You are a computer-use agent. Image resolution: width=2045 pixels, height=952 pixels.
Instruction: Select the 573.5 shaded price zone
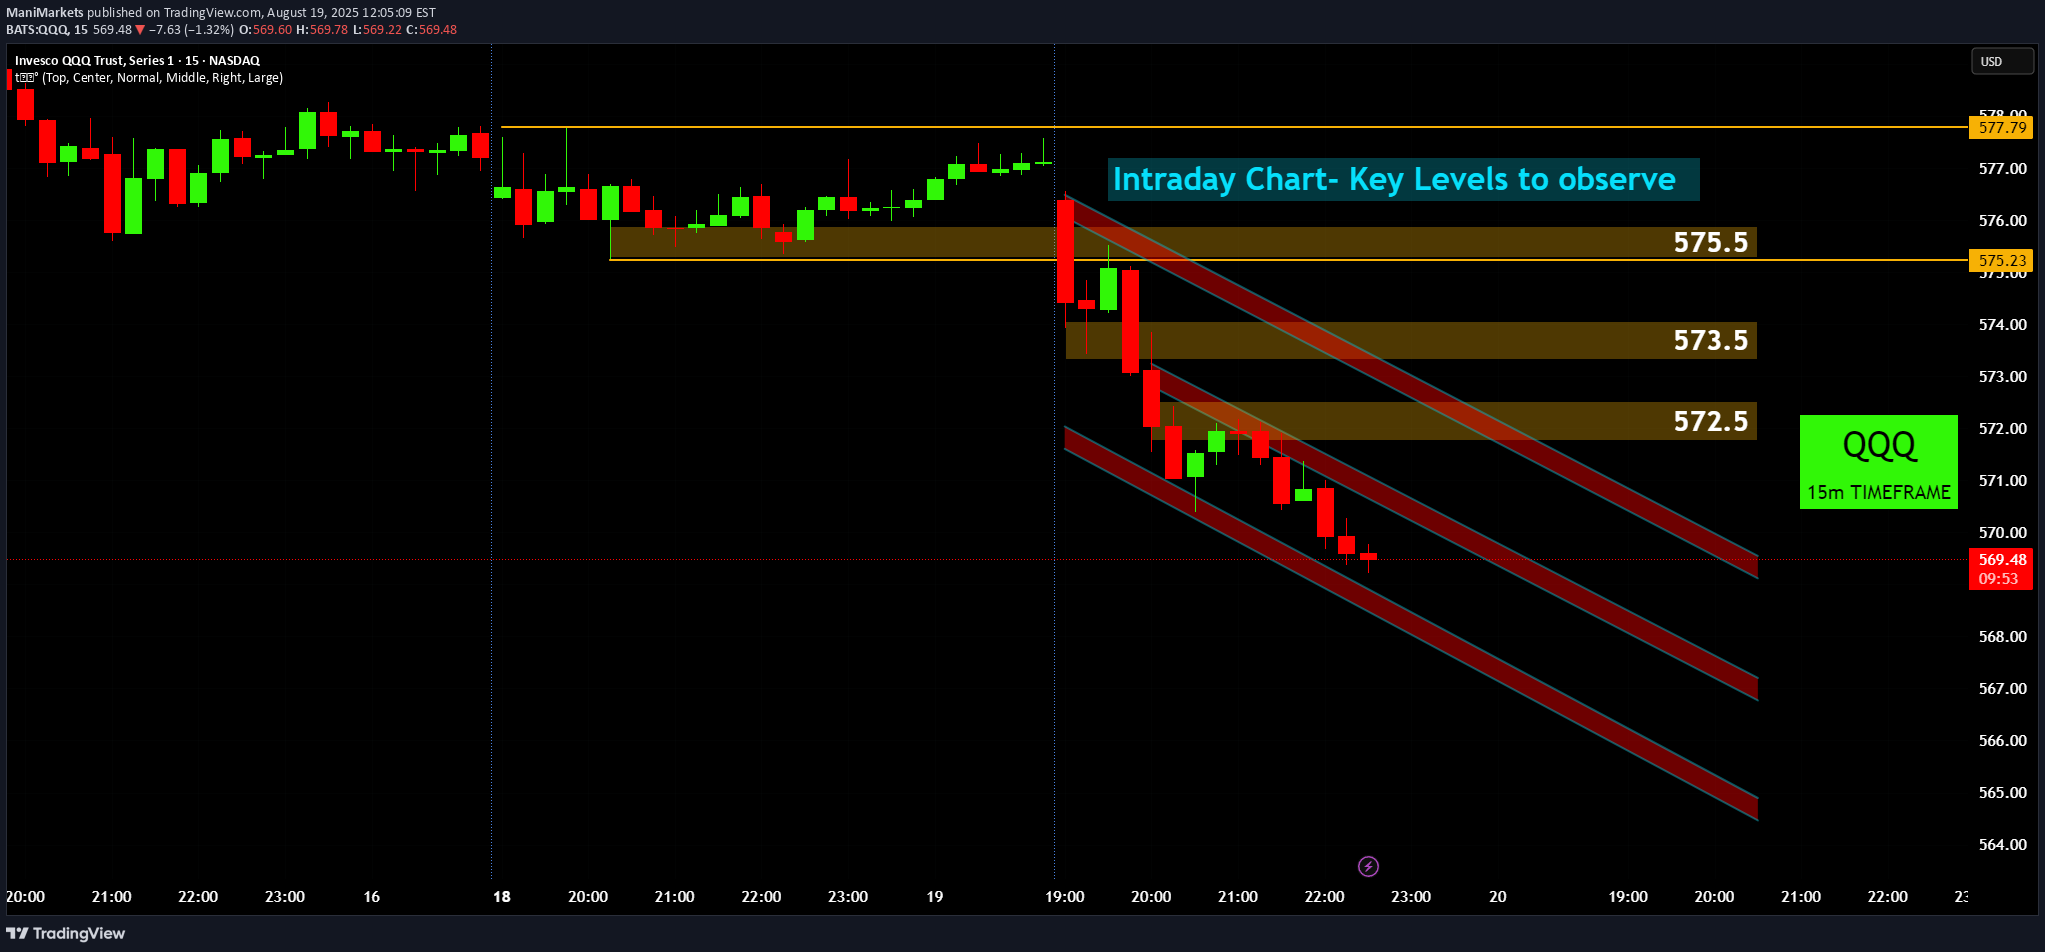(x=1411, y=340)
